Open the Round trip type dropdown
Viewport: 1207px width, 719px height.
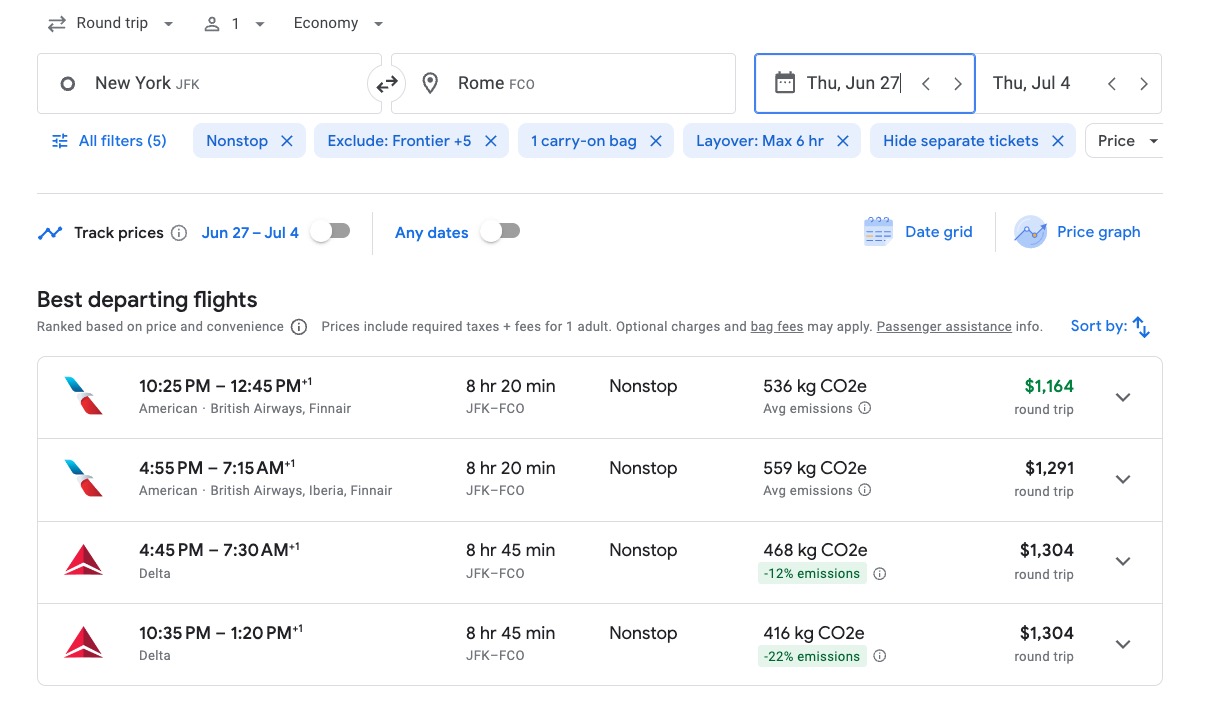click(110, 23)
